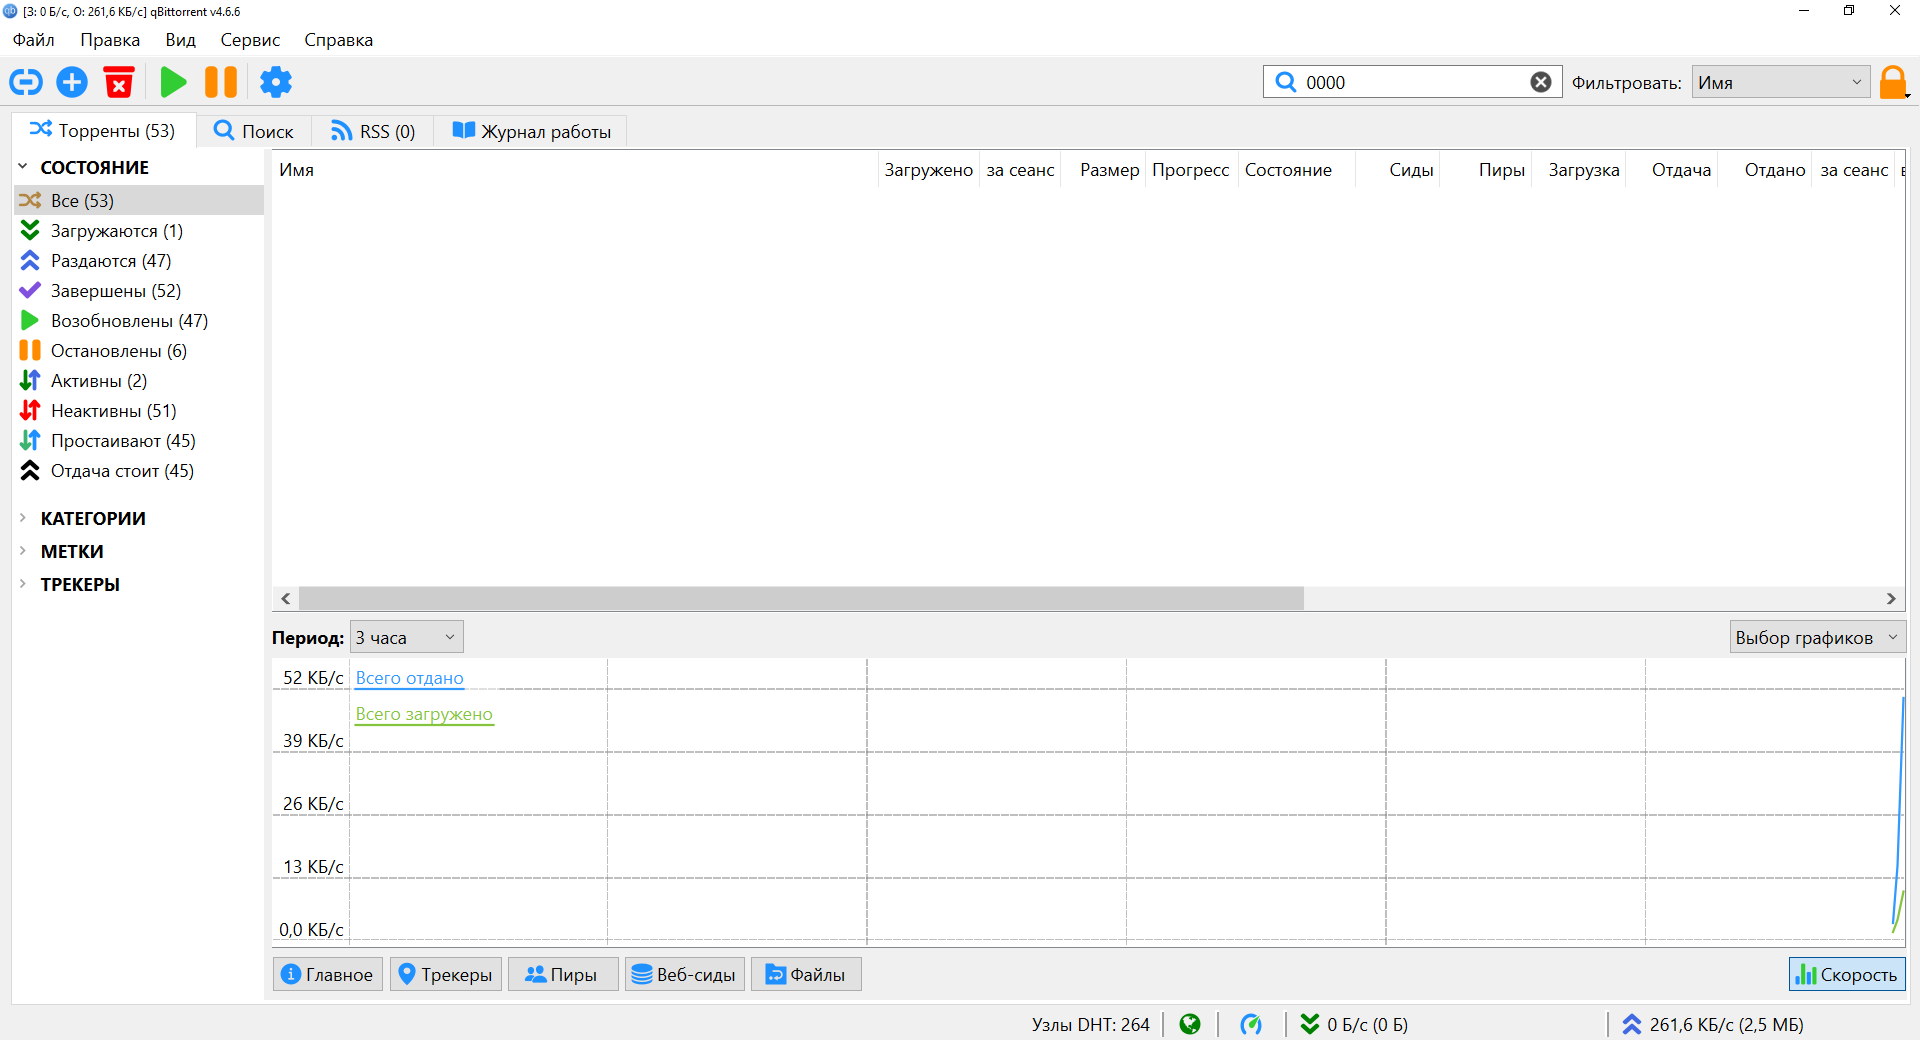Open the Сервис menu
Screen dimensions: 1920x1040
250,40
